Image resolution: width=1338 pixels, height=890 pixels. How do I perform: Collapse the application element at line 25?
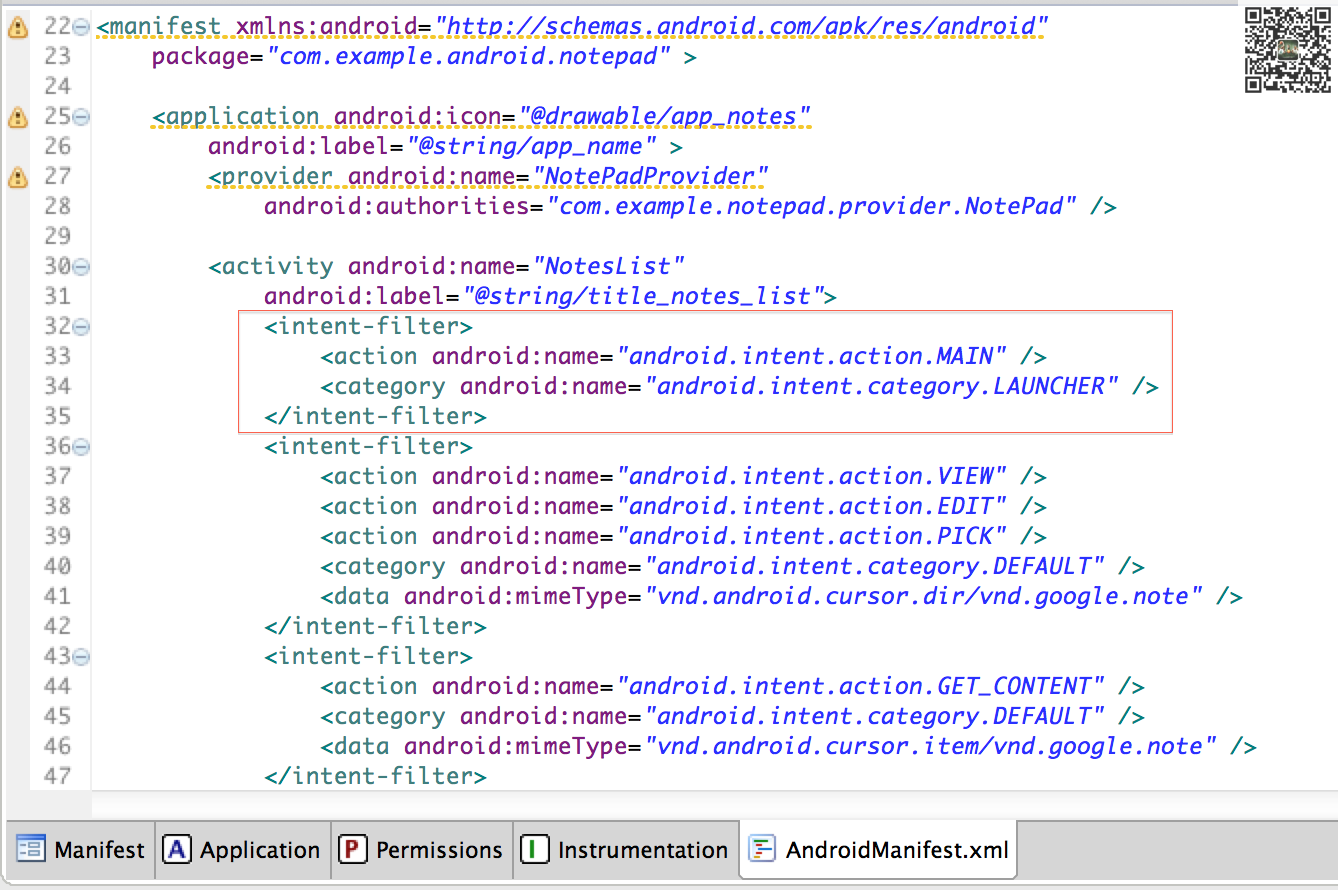82,117
